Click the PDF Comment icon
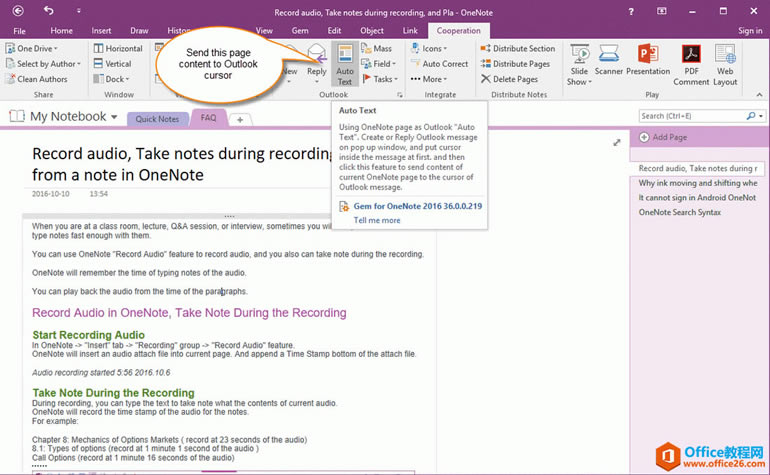 [691, 65]
